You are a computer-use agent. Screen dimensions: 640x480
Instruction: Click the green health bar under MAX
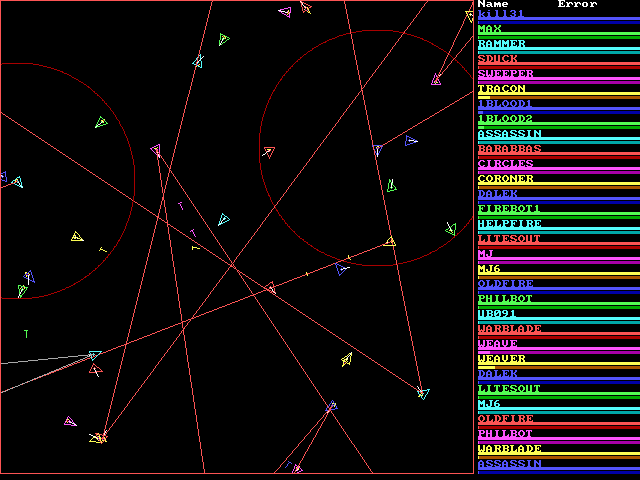tap(558, 36)
